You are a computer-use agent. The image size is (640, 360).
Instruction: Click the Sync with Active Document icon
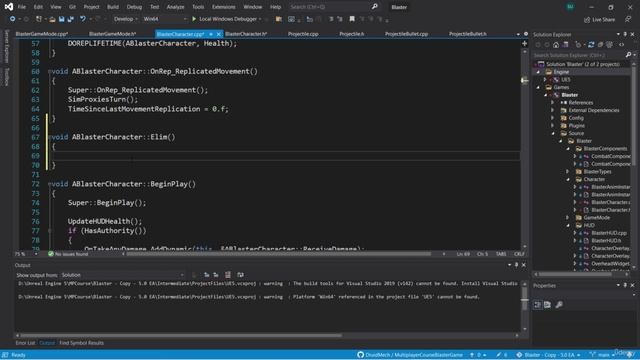tap(591, 44)
